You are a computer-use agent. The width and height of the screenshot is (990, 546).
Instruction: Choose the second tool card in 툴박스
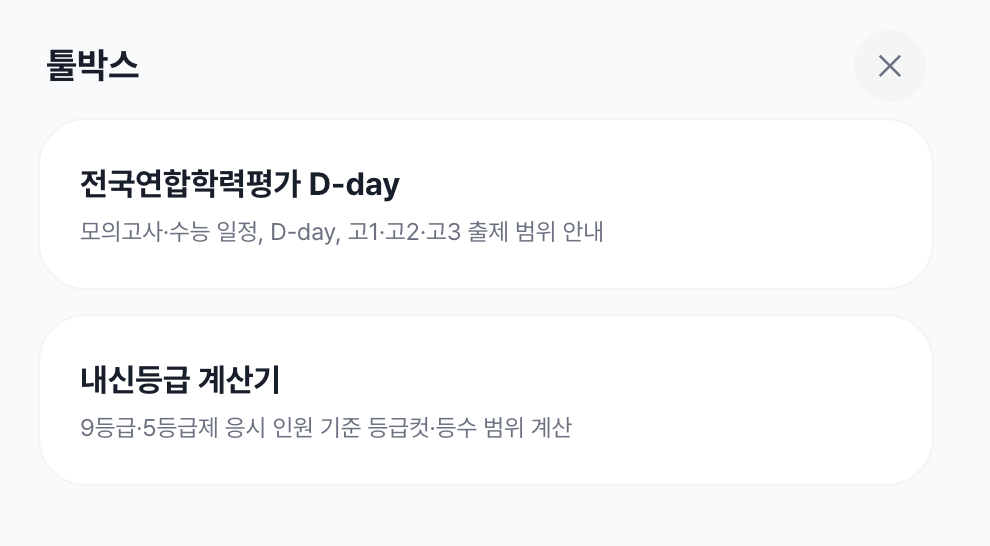click(486, 400)
